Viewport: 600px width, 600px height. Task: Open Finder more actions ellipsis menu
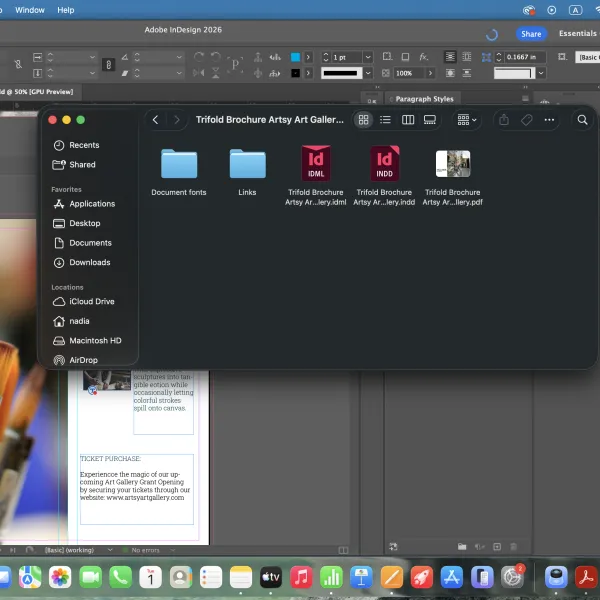549,120
